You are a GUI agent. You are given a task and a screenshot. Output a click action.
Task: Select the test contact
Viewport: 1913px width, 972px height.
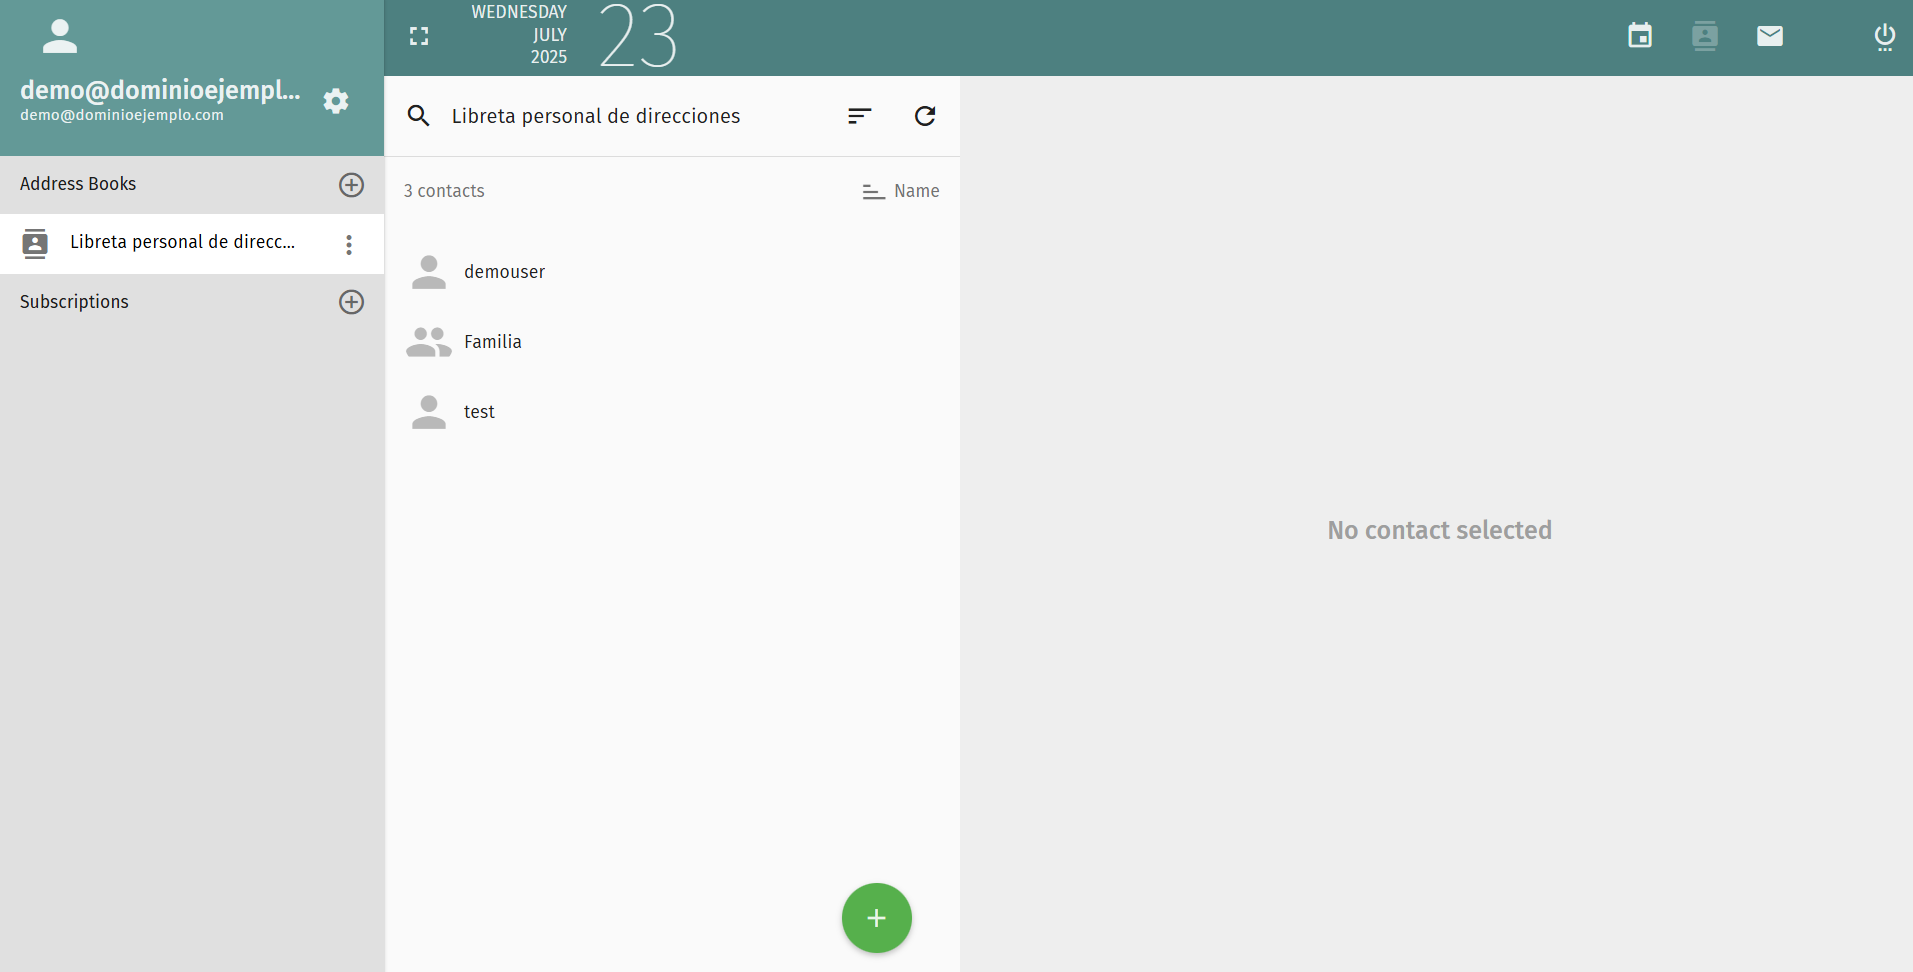672,412
